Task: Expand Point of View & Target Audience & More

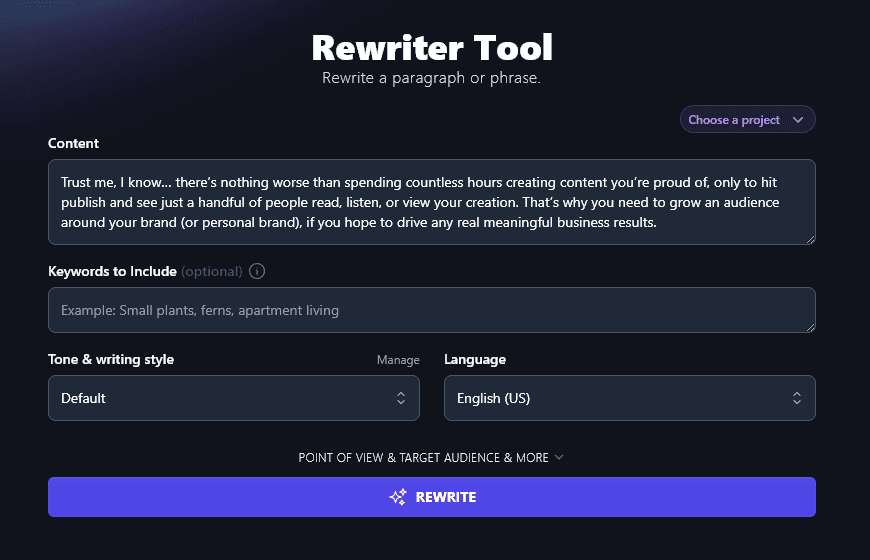Action: click(424, 457)
